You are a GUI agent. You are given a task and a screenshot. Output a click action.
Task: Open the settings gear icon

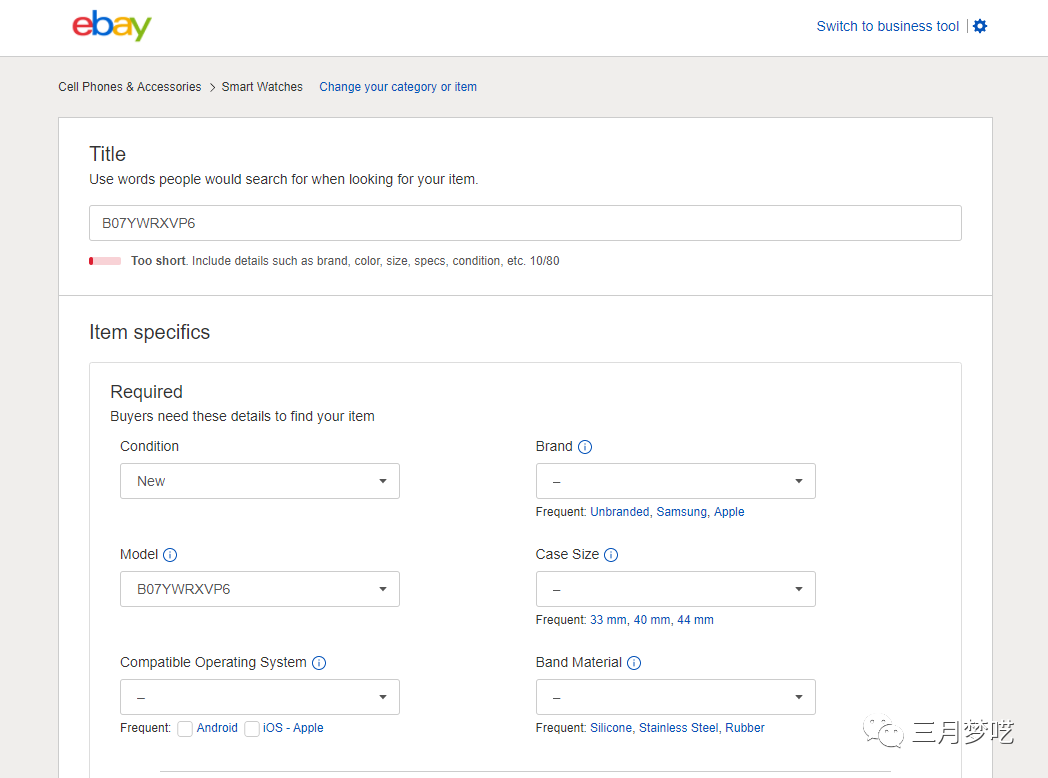(x=980, y=26)
